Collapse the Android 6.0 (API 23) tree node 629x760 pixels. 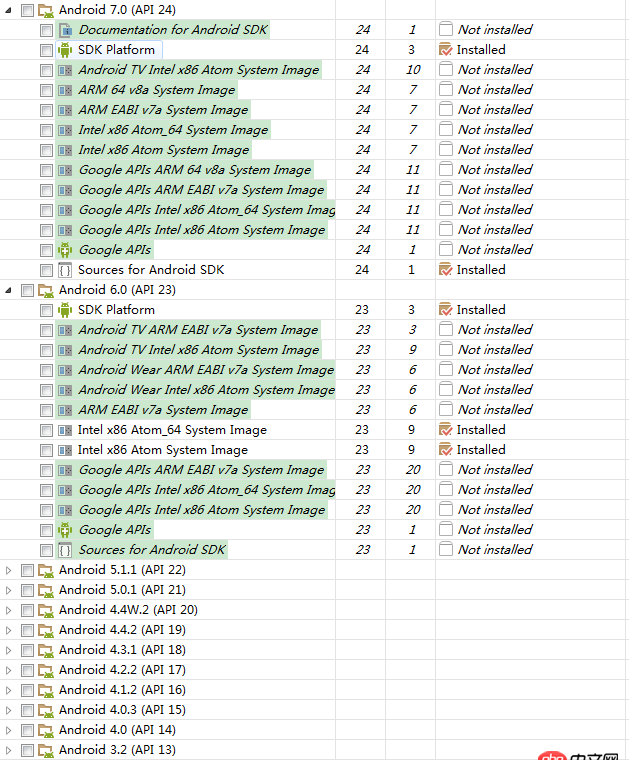(x=9, y=290)
